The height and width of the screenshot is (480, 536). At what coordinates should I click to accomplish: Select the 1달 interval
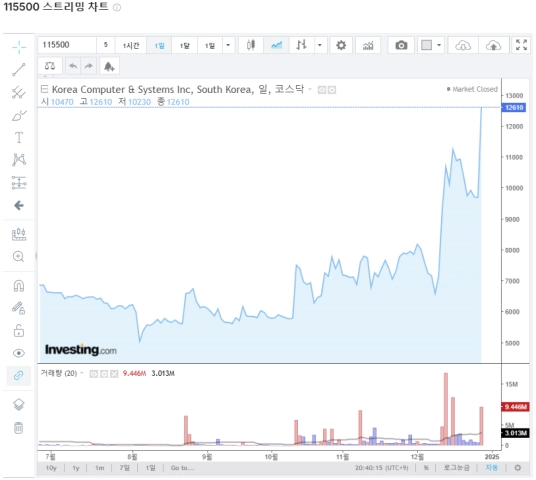coord(185,45)
